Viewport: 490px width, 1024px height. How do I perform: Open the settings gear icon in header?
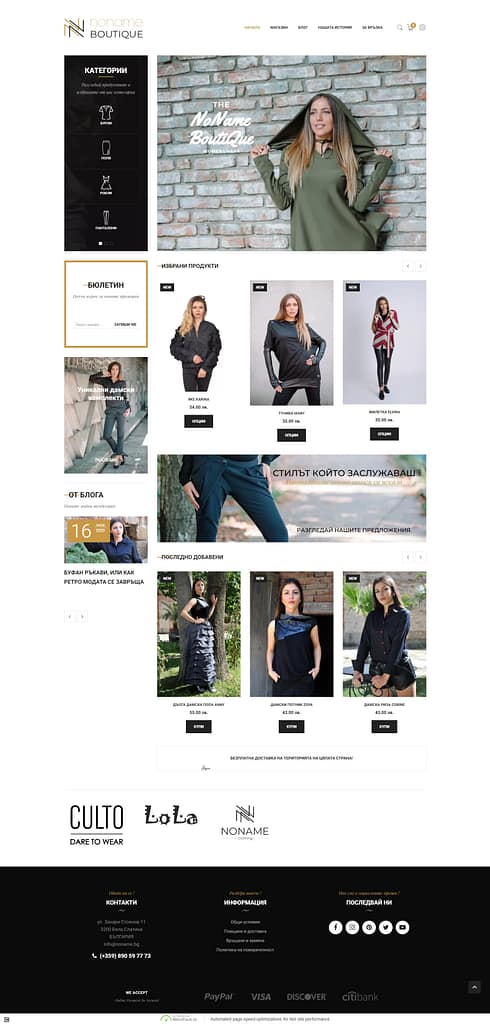point(423,27)
